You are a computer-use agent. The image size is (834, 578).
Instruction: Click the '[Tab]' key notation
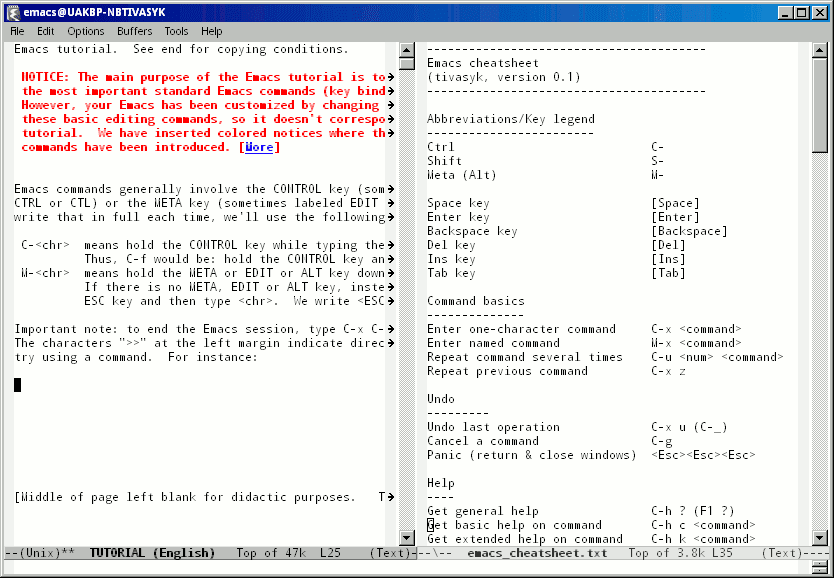[x=669, y=273]
